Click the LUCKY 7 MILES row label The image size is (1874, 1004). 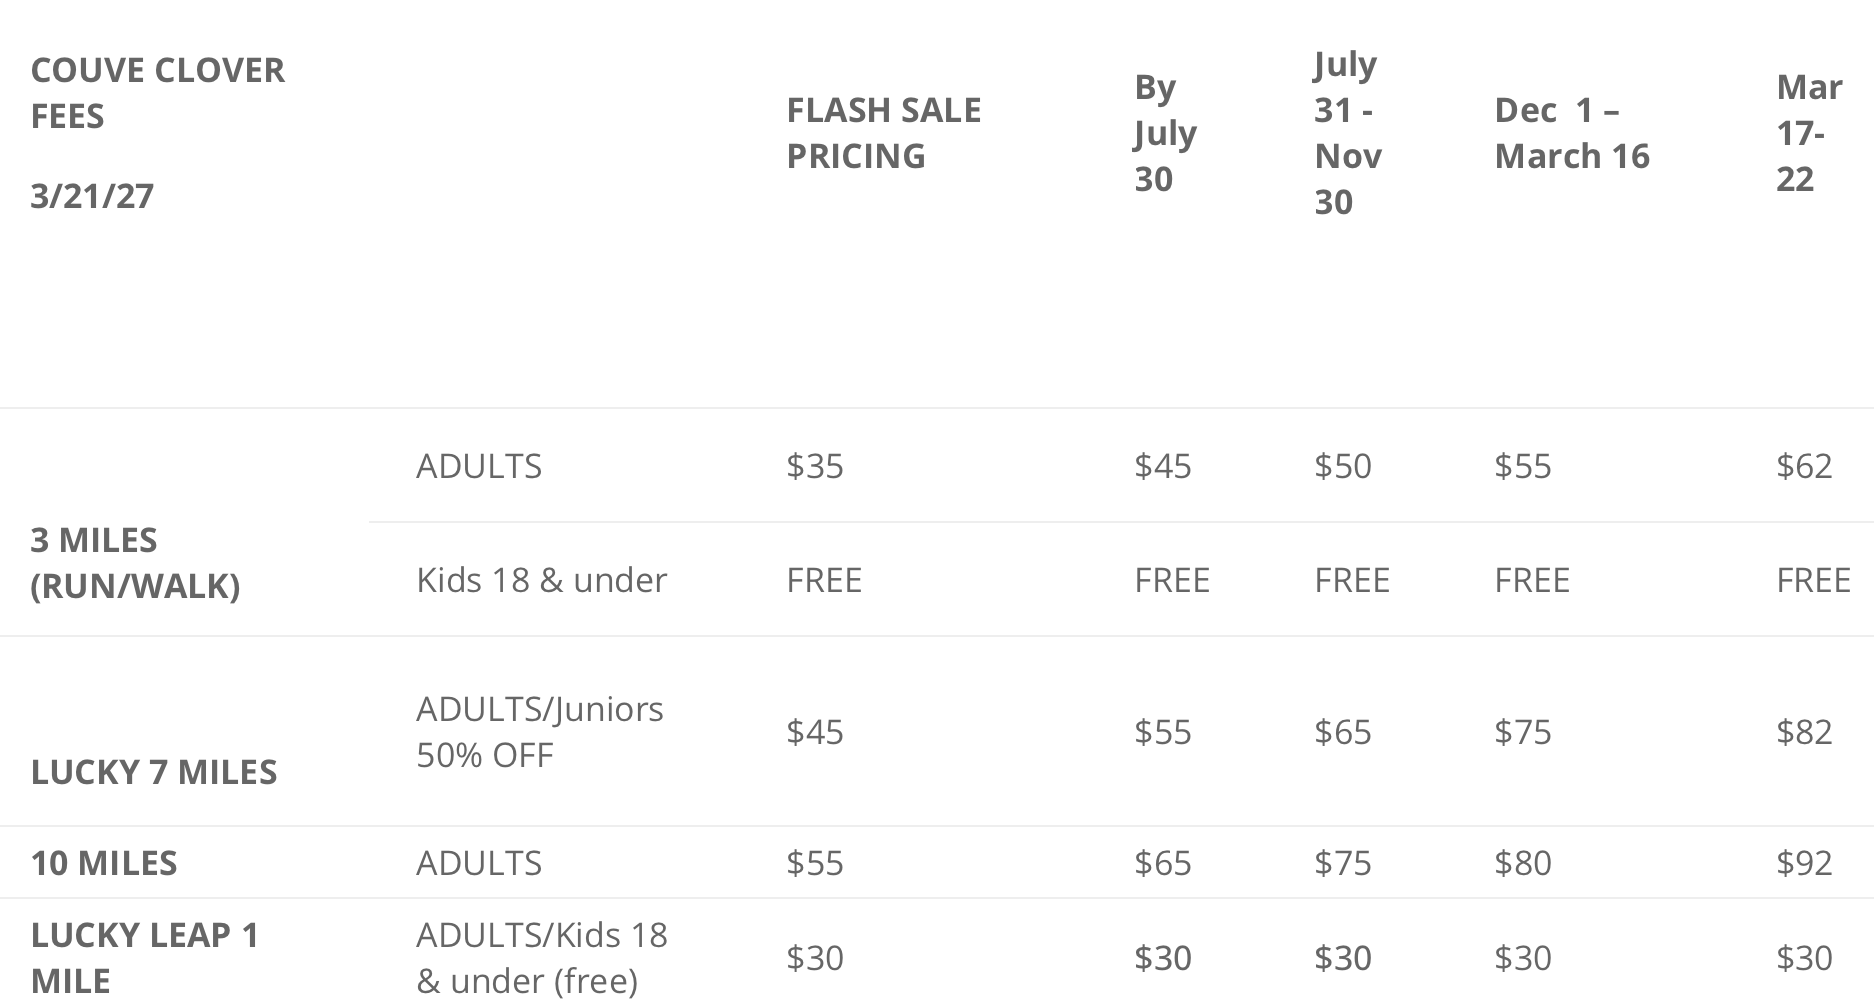(154, 772)
